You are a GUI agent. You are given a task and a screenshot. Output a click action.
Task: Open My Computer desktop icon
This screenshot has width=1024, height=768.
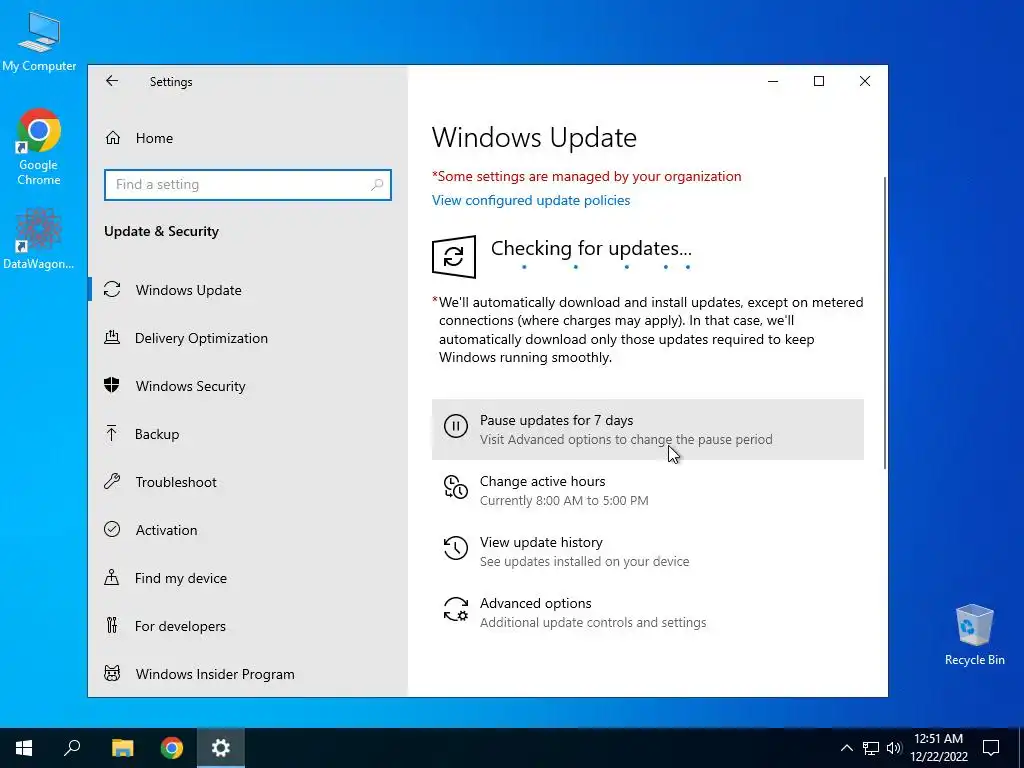click(x=39, y=40)
